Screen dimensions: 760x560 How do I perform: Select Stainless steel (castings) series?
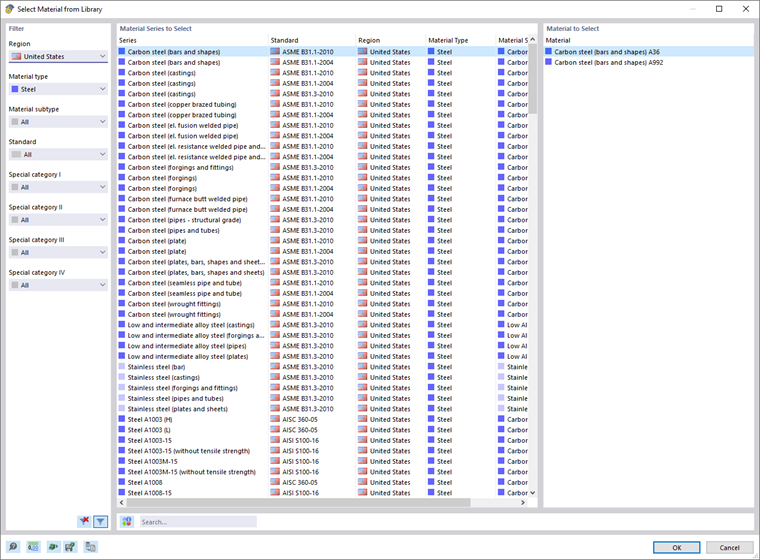coord(323,377)
